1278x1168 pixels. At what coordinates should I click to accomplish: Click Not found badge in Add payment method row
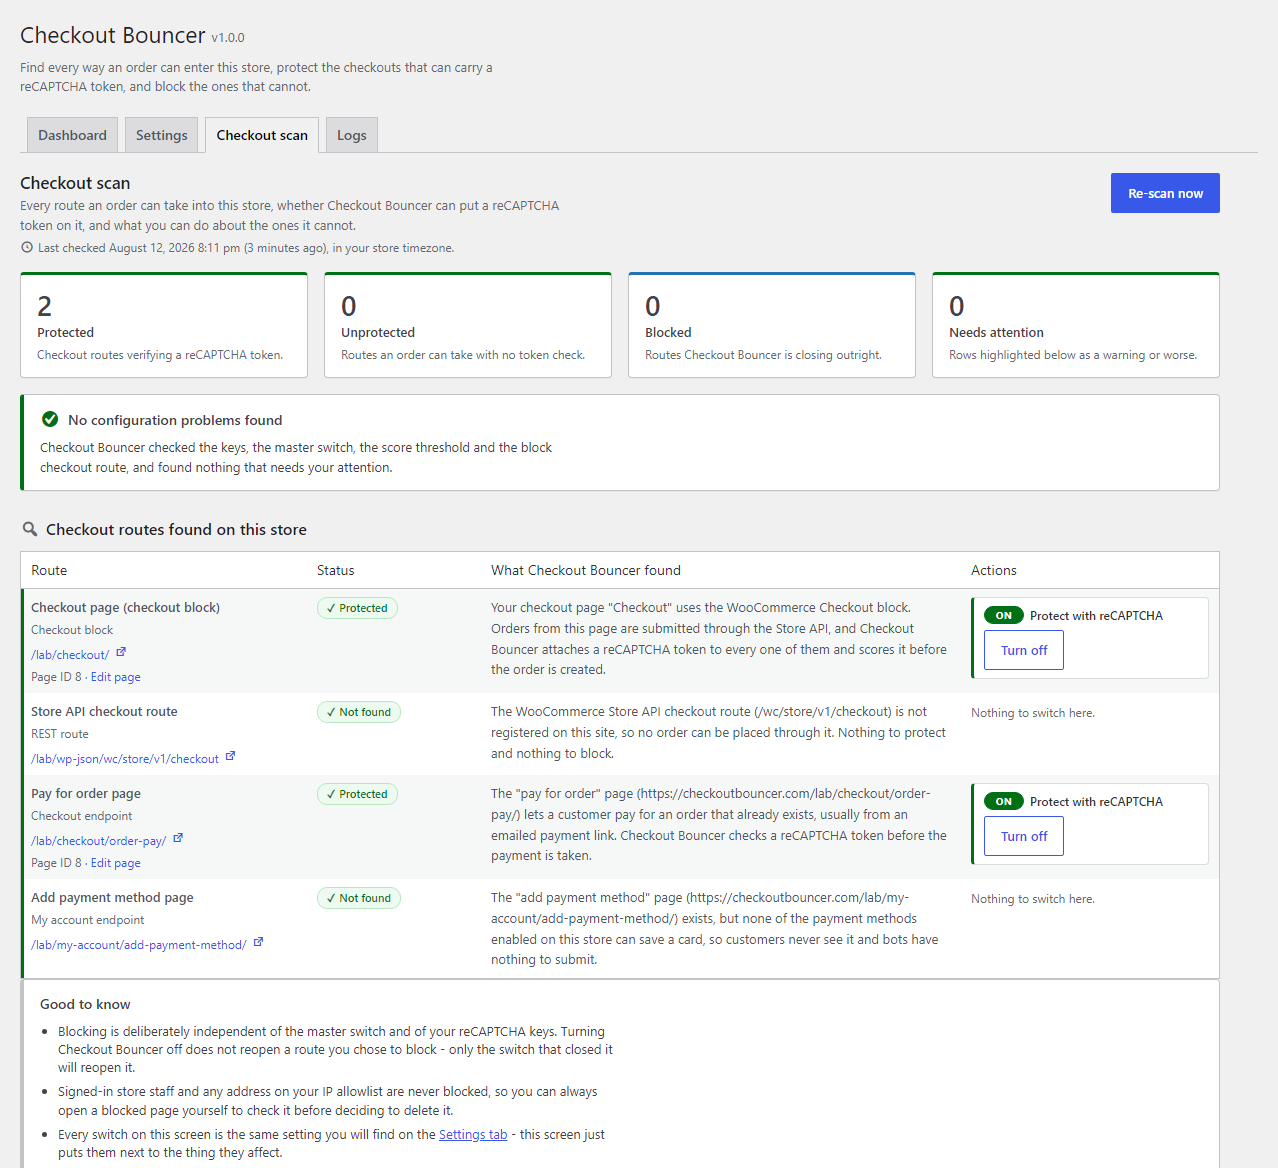click(359, 898)
